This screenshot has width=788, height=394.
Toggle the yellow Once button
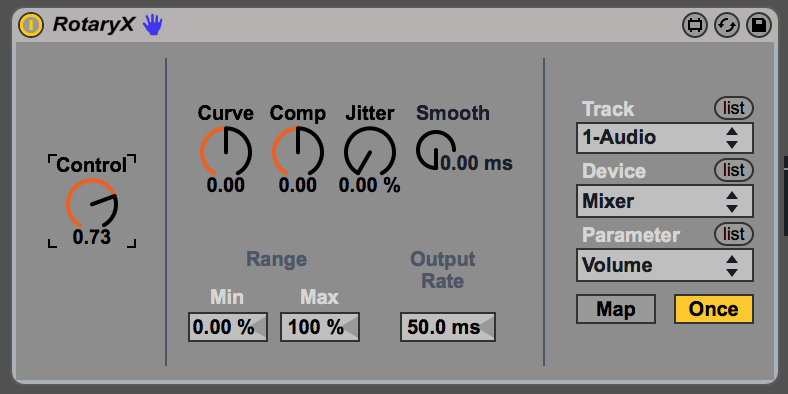coord(714,309)
